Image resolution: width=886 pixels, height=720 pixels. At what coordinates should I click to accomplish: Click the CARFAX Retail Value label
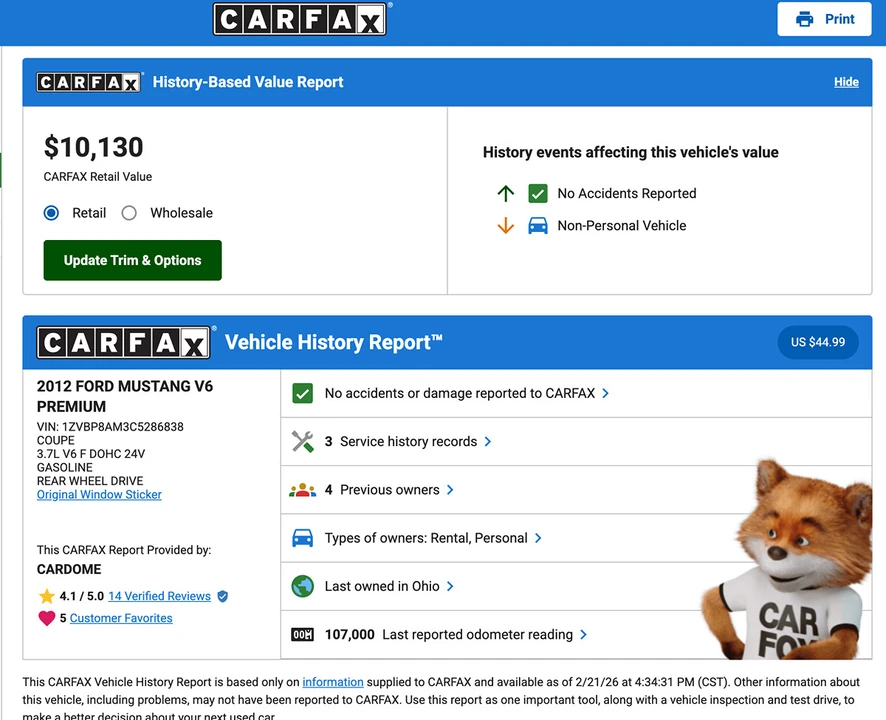[x=98, y=177]
